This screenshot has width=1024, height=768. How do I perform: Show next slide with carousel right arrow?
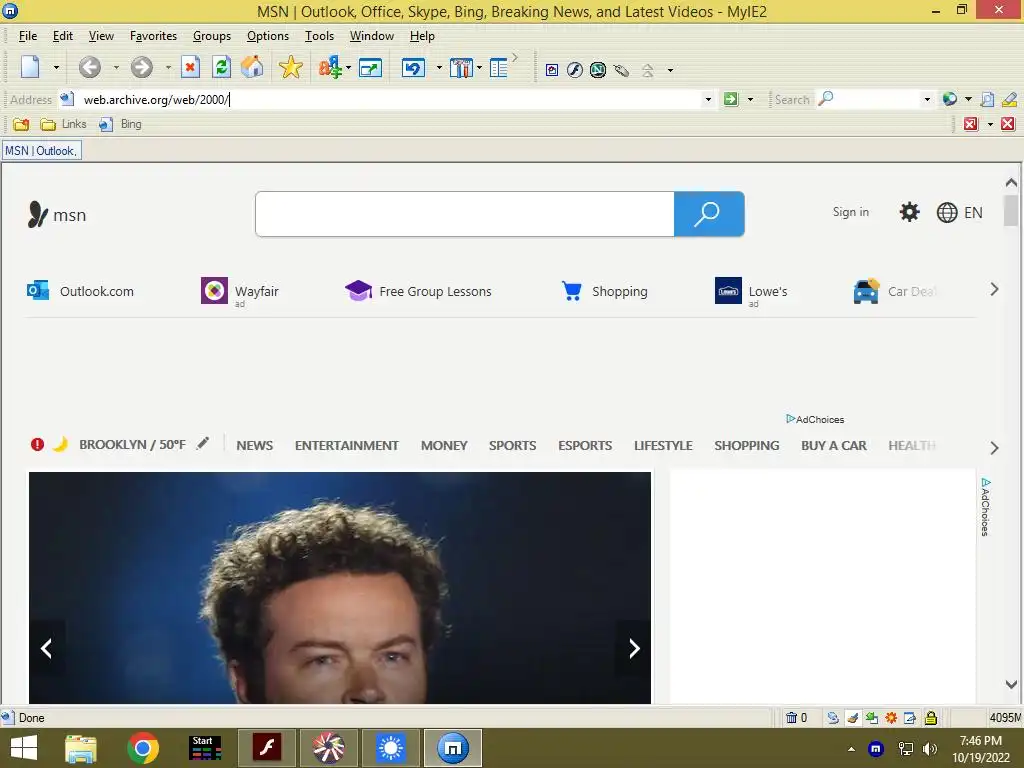point(633,648)
